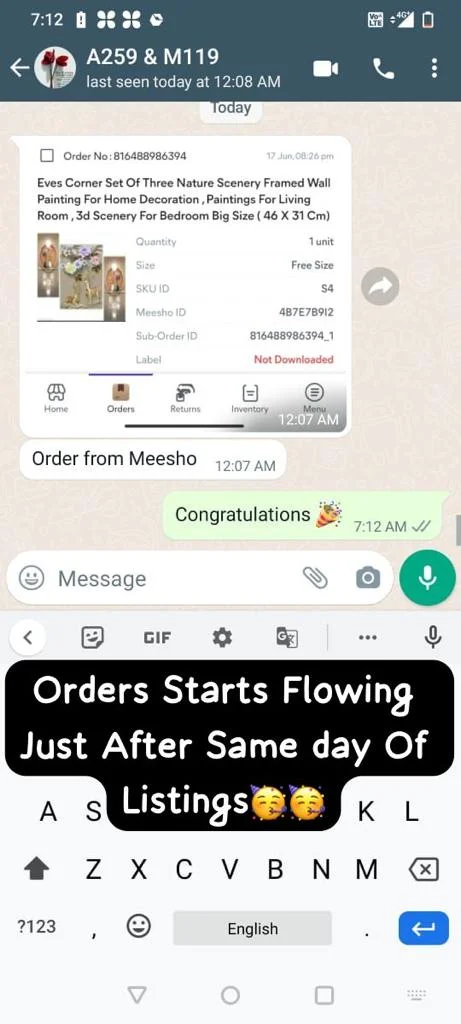The width and height of the screenshot is (461, 1024).
Task: Tap the attachment paperclip icon
Action: click(315, 577)
